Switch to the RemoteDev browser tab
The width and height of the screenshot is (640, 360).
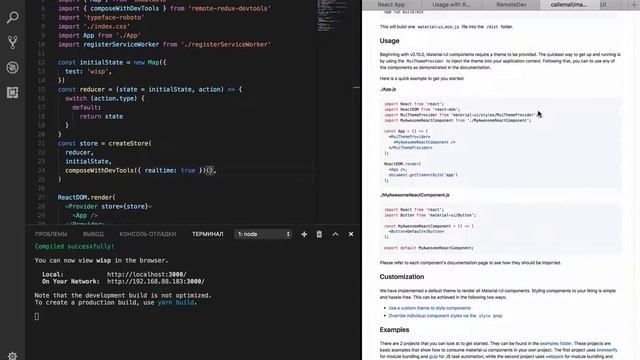(x=511, y=4)
